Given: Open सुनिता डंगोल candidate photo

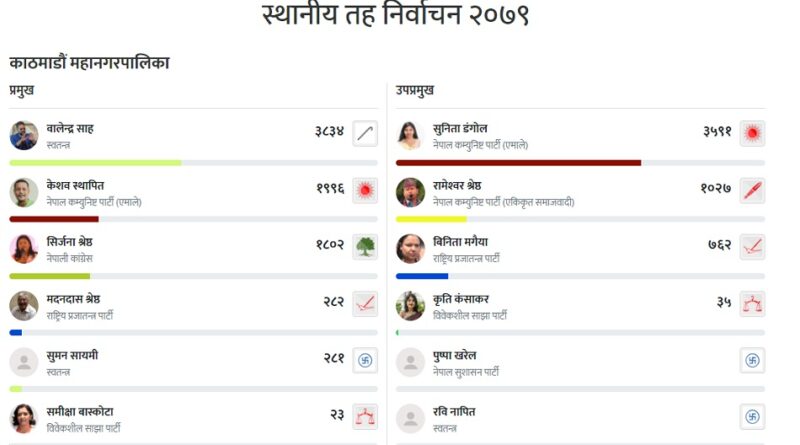Looking at the screenshot, I should click(x=410, y=135).
